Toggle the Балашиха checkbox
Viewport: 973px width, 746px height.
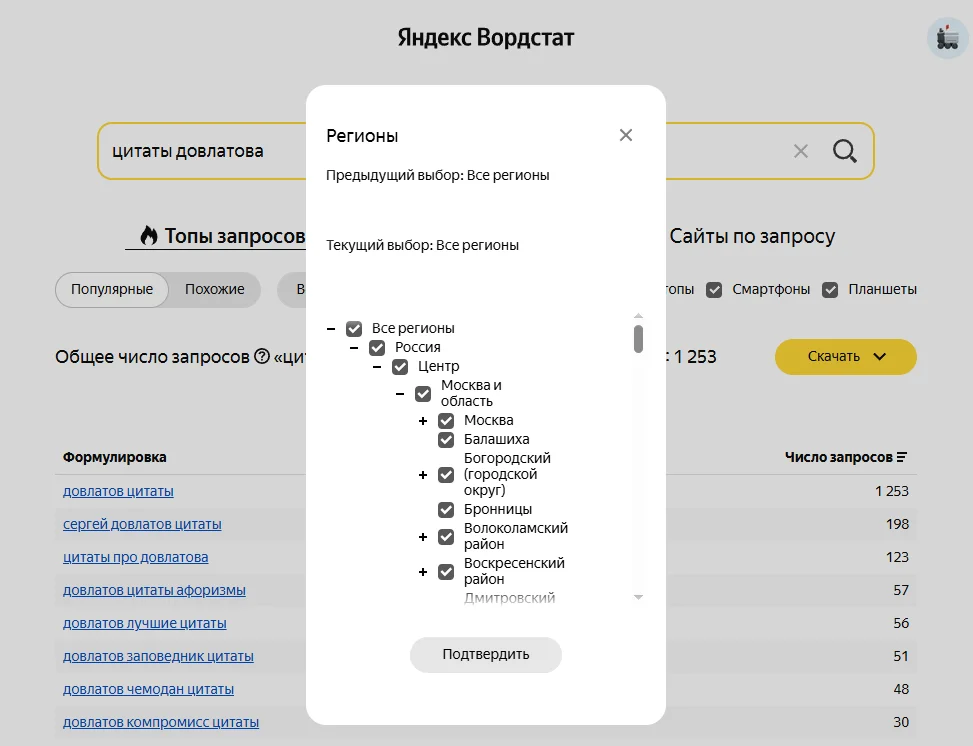[446, 439]
